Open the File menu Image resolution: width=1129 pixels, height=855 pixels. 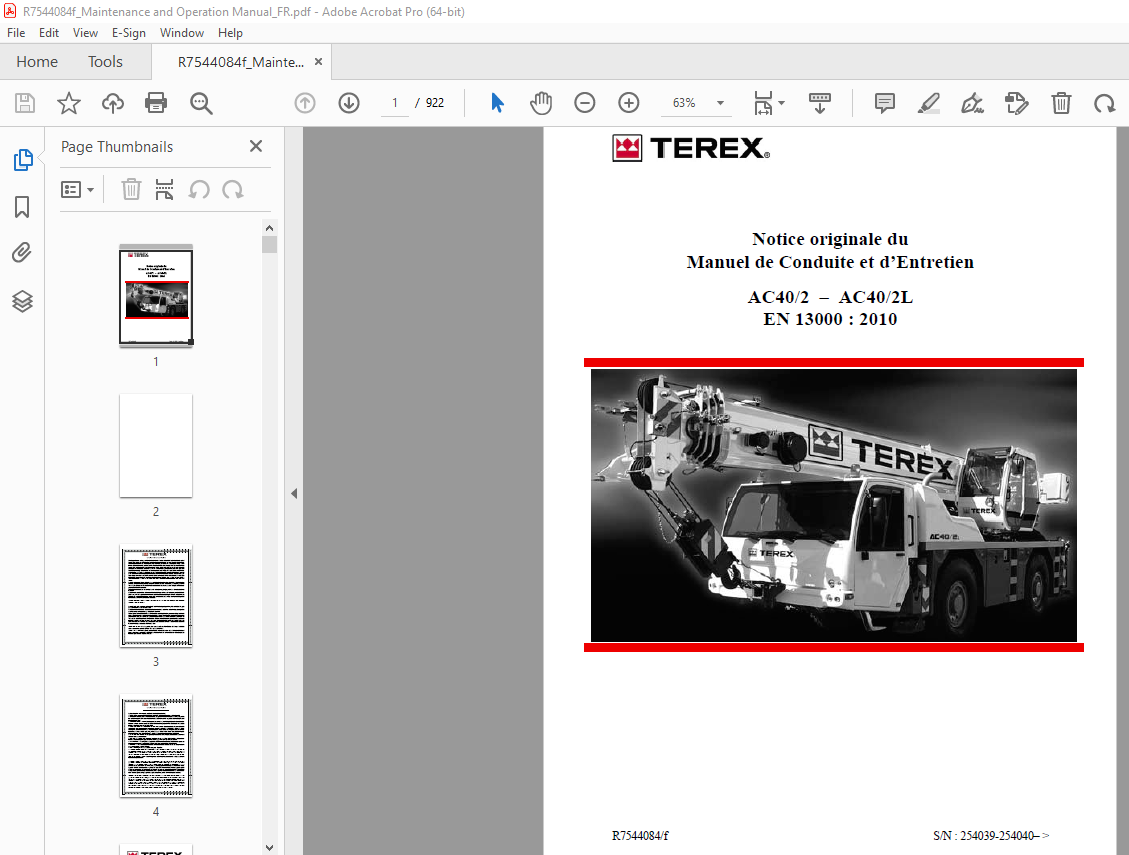tap(16, 33)
